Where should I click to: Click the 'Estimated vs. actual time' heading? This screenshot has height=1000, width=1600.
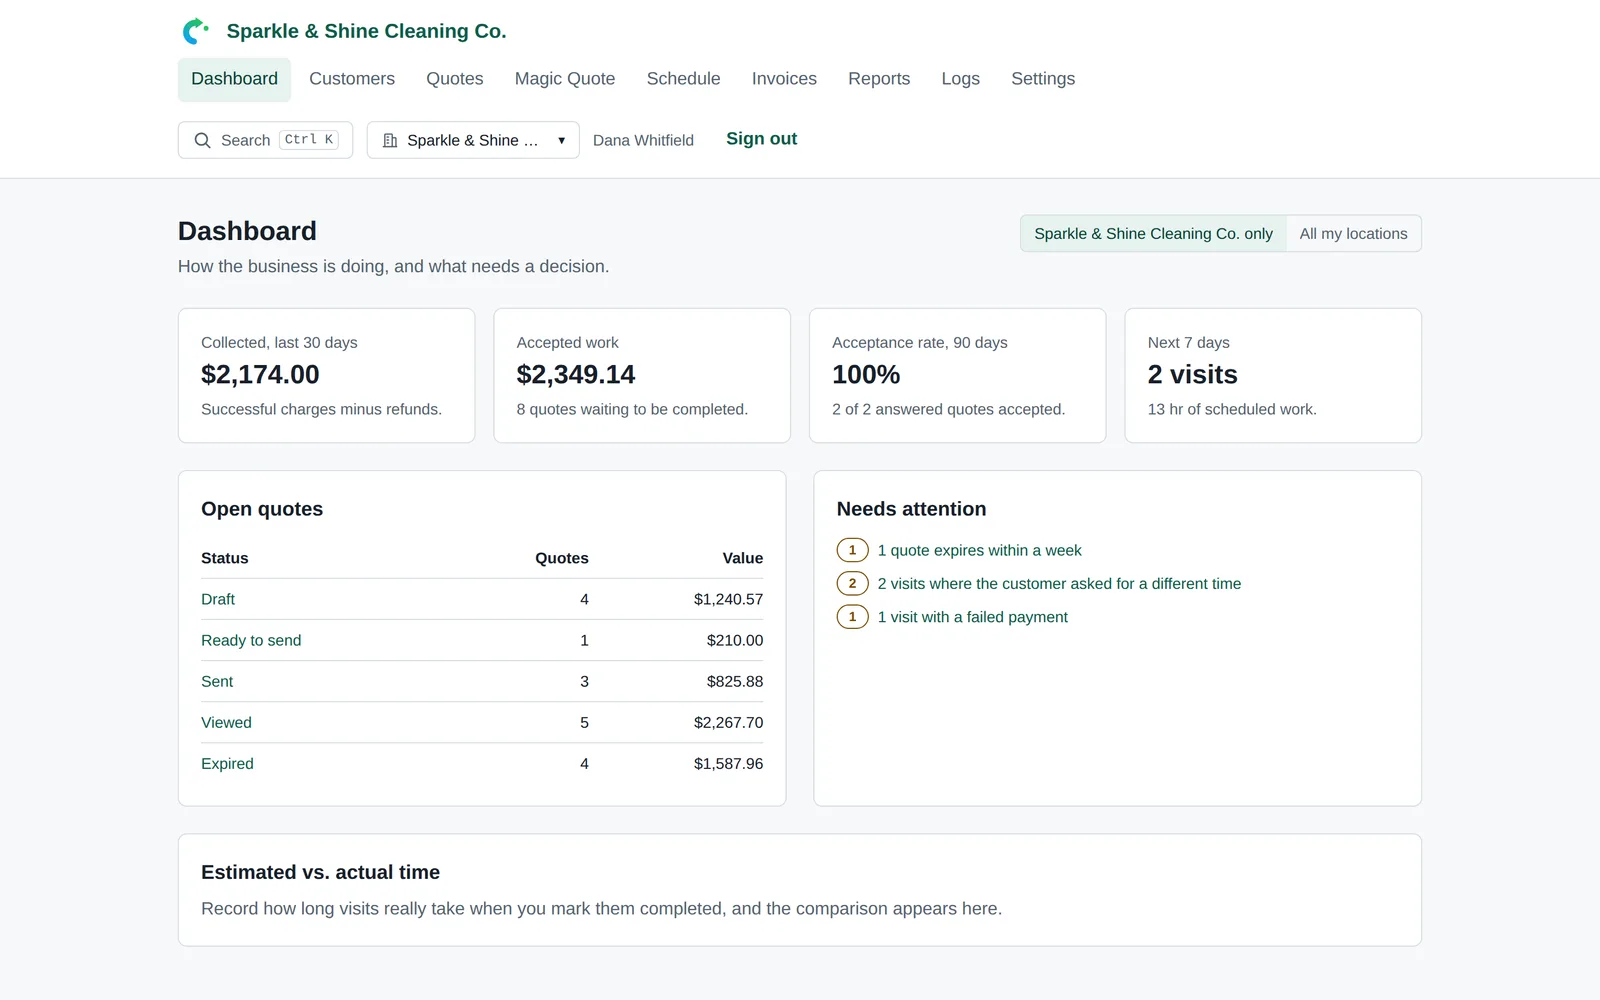click(320, 872)
